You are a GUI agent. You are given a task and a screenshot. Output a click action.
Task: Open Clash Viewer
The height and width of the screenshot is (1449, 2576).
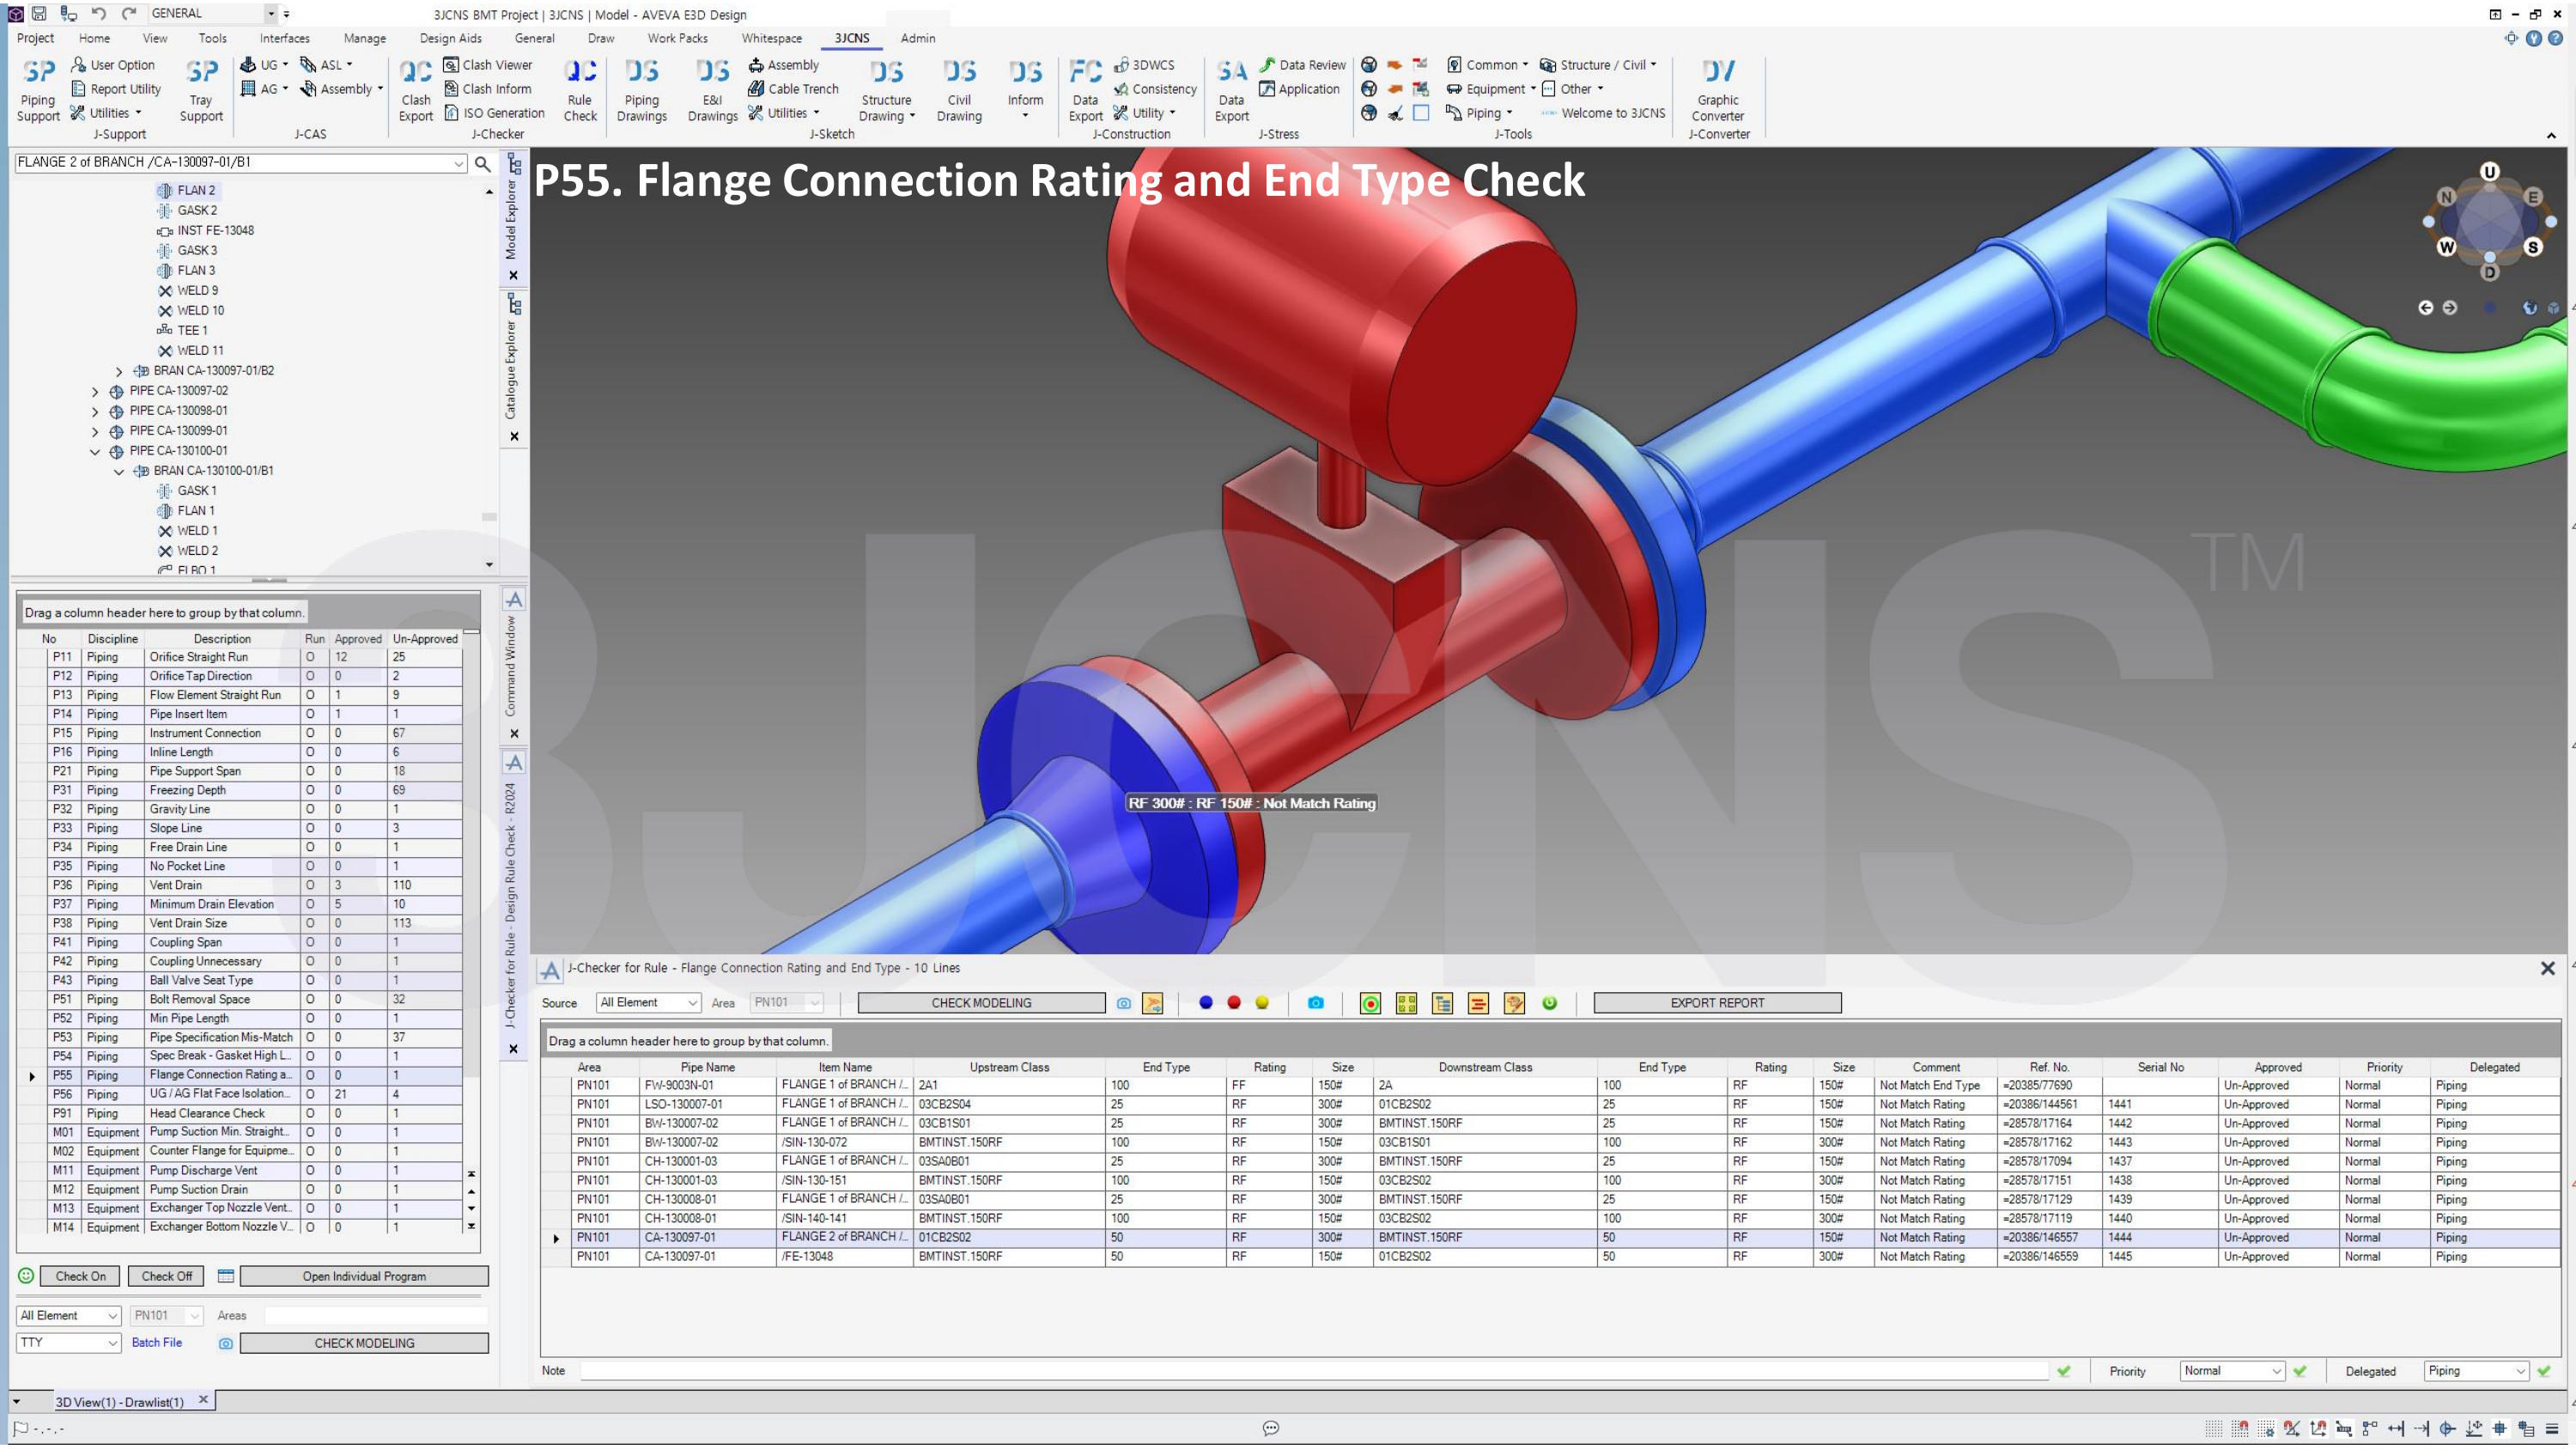pos(488,65)
